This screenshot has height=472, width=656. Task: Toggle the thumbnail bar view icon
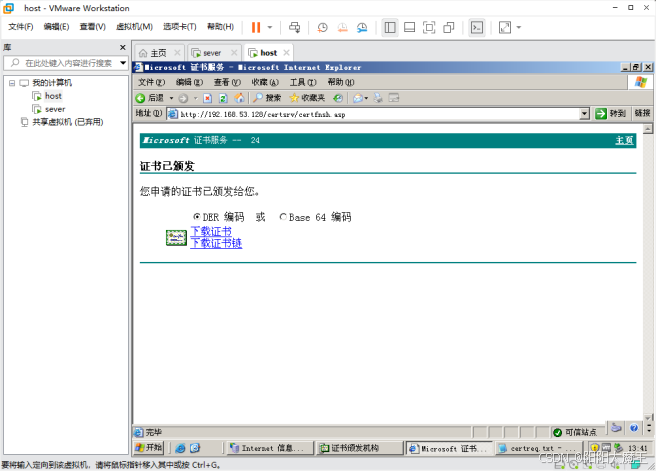[410, 28]
